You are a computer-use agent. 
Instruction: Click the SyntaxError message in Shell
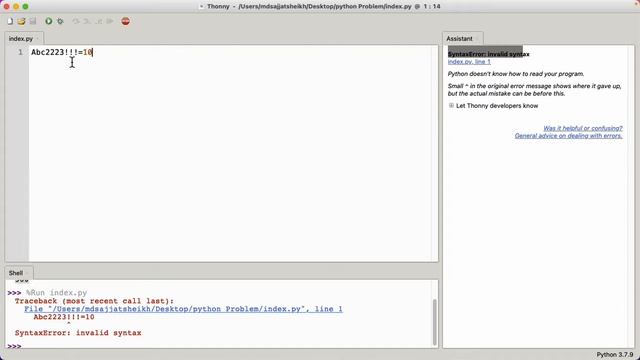coord(78,333)
